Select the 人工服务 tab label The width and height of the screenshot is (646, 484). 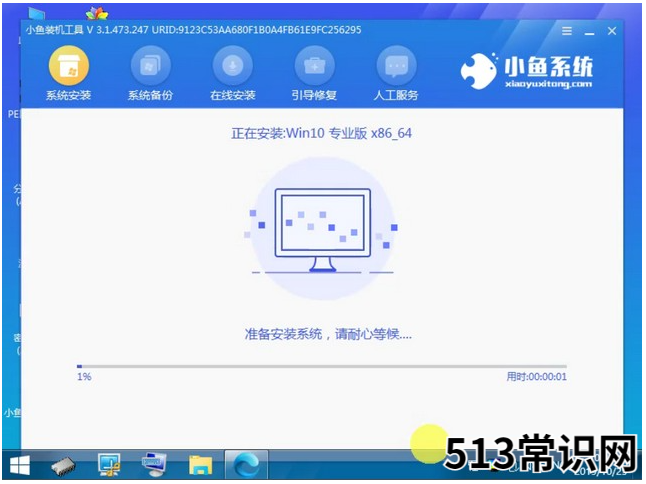[x=396, y=96]
